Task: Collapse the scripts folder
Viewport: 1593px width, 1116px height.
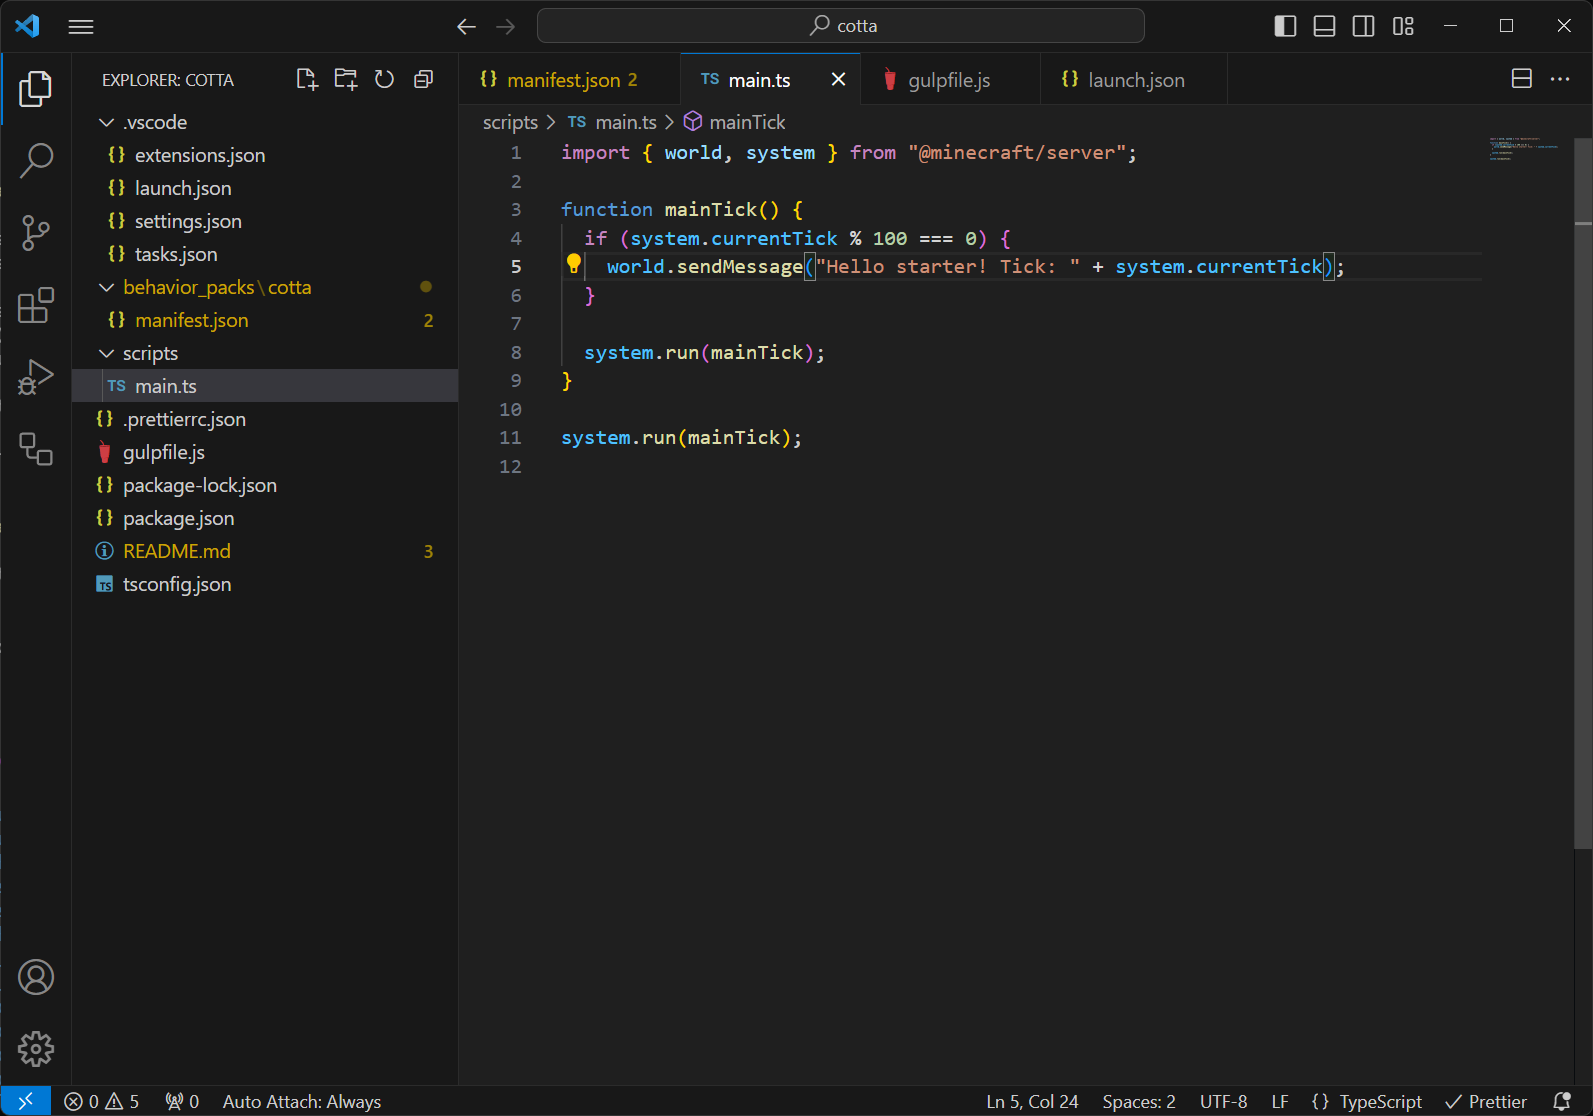Action: (x=265, y=353)
